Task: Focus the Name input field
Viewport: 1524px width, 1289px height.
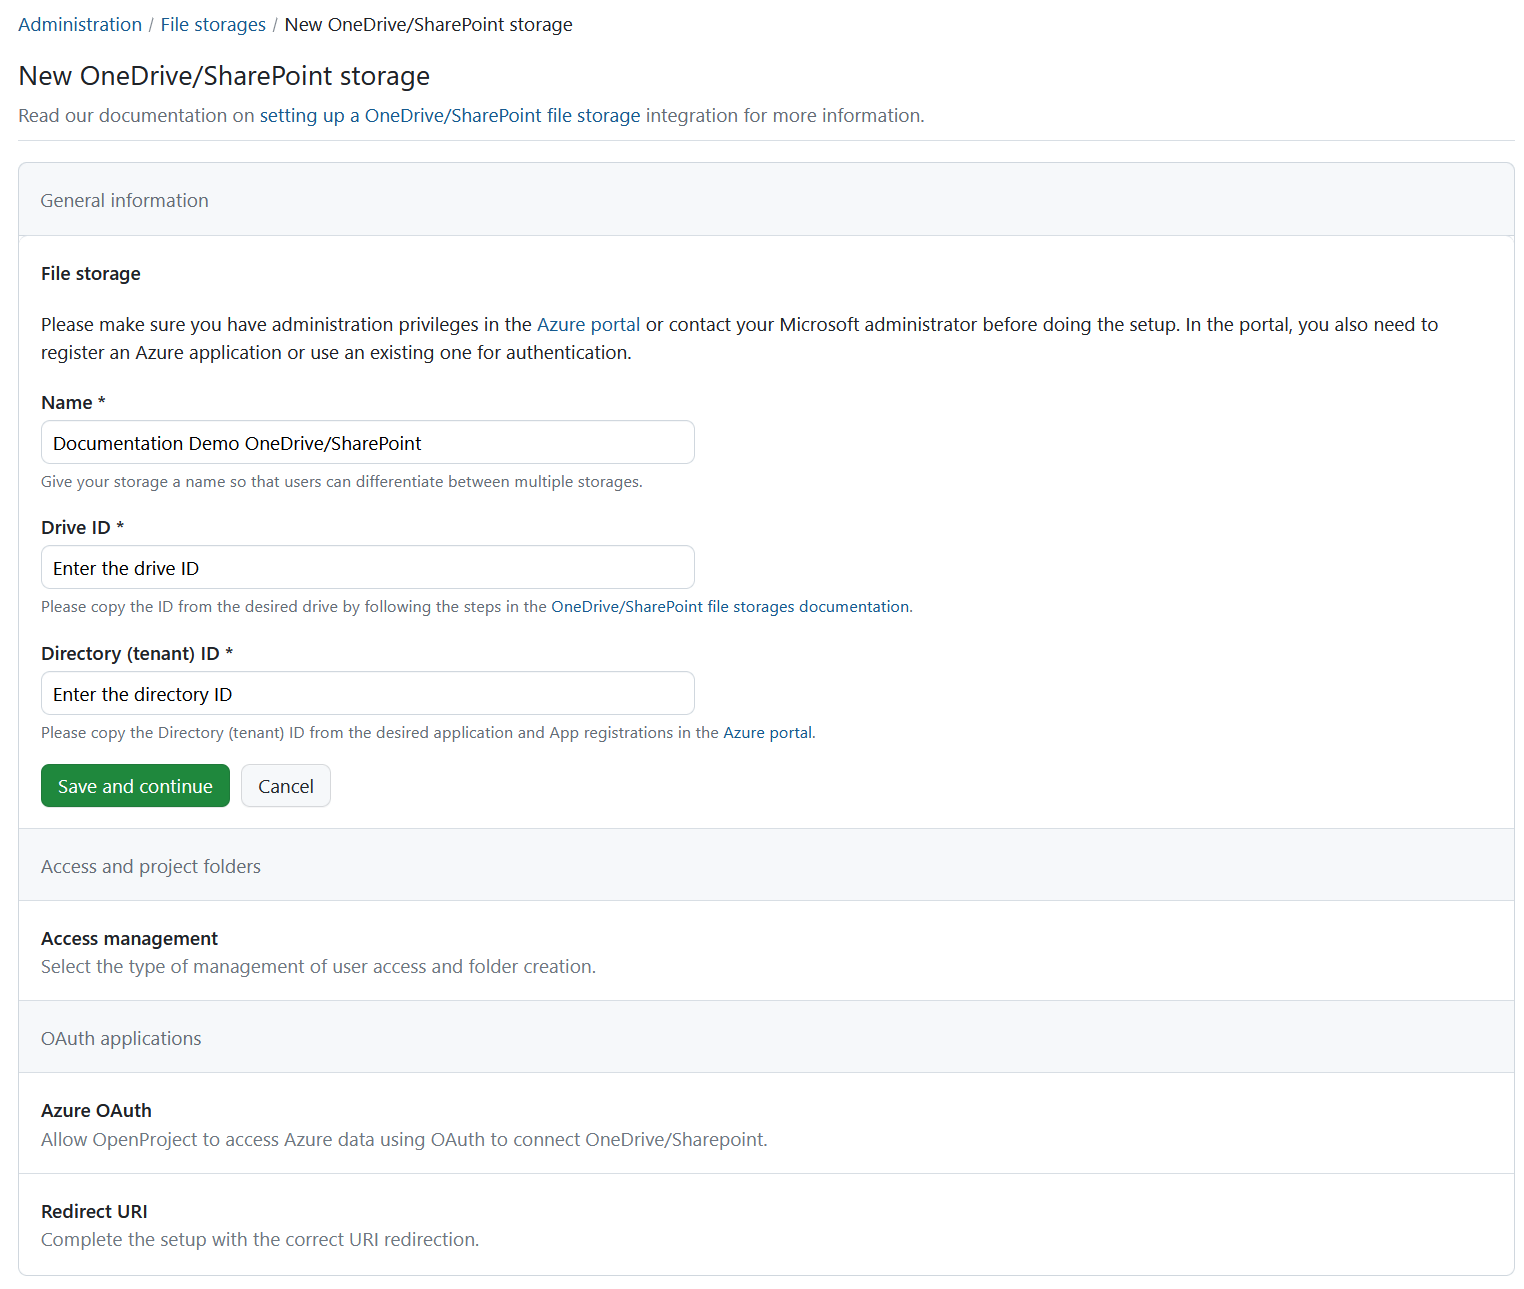Action: [x=367, y=443]
